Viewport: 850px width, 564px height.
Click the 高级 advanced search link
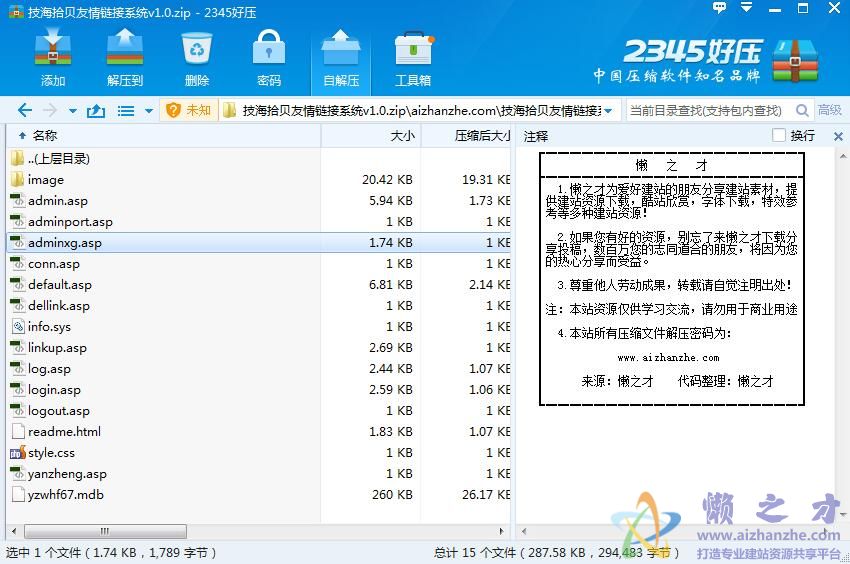[829, 110]
